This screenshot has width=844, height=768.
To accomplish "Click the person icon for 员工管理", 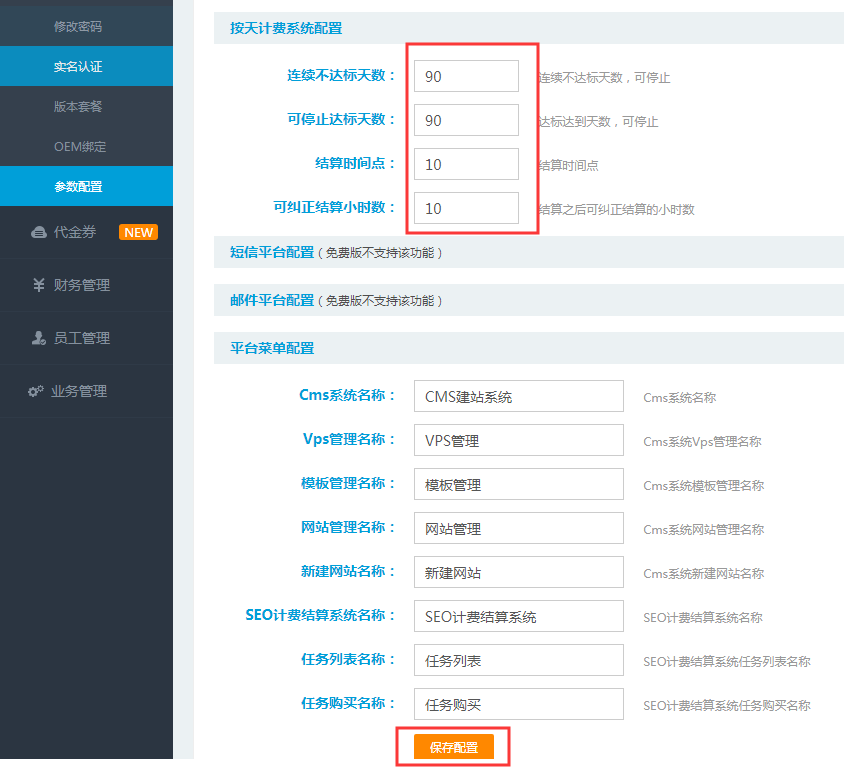I will (38, 338).
